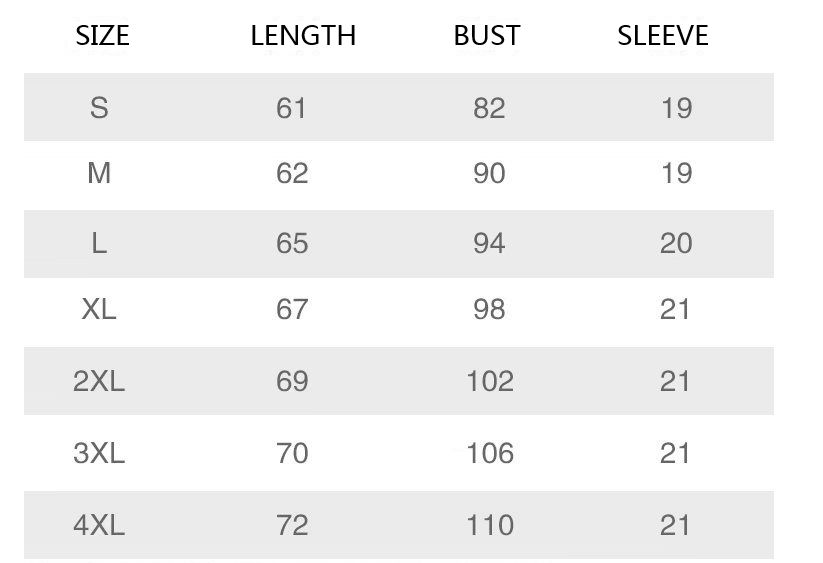Select the XL size row label
The height and width of the screenshot is (563, 823).
tap(99, 309)
